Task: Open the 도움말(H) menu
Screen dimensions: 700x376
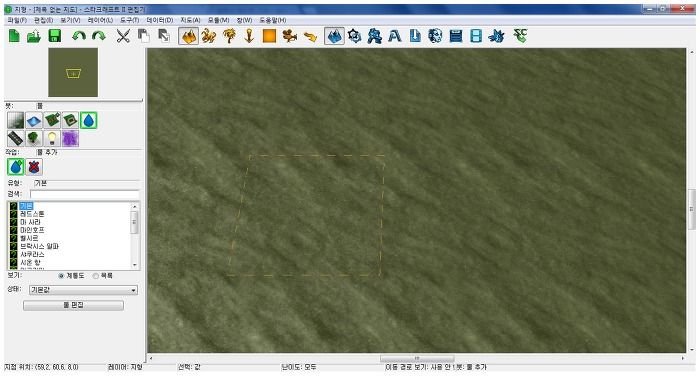Action: [273, 21]
